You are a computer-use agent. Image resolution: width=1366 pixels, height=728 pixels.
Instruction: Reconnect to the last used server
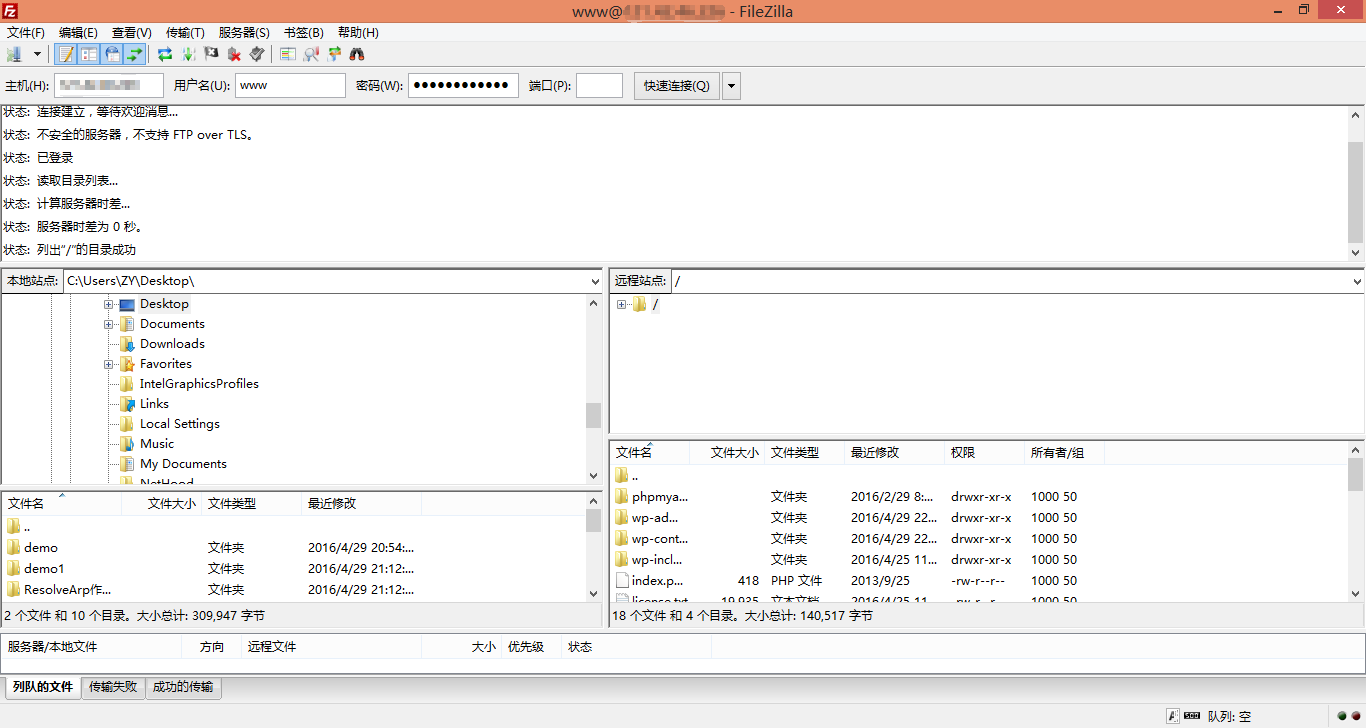click(257, 54)
